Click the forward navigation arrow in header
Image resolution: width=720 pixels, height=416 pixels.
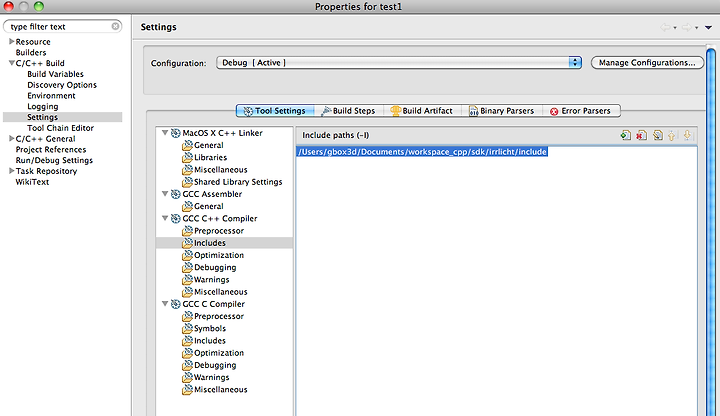pos(686,28)
